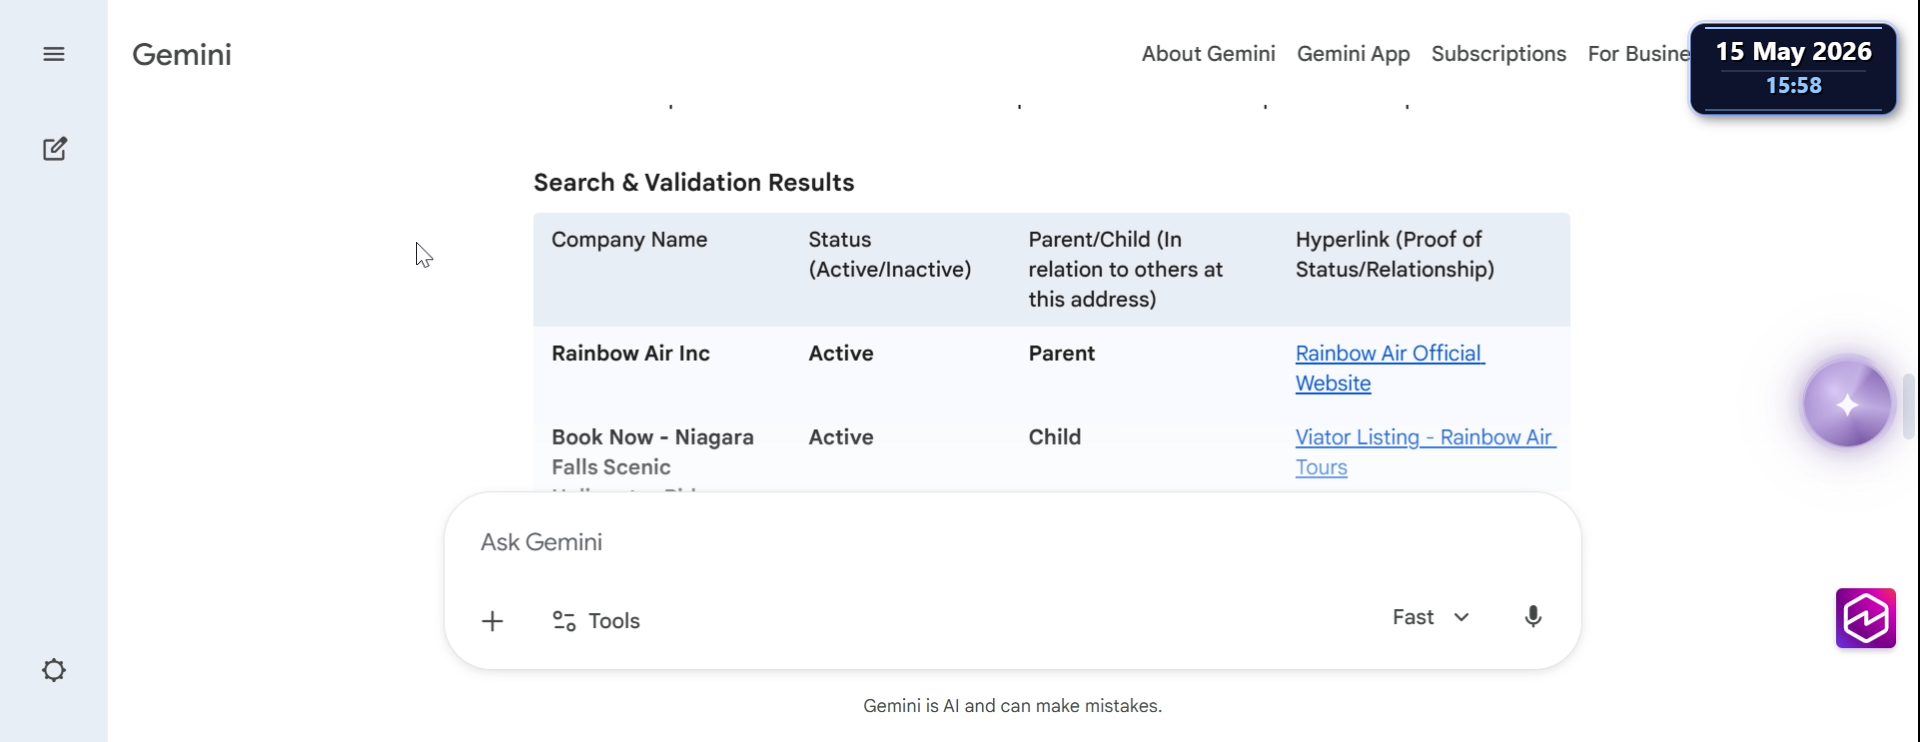Open the Tools sliders icon
Viewport: 1920px width, 742px height.
(x=564, y=621)
